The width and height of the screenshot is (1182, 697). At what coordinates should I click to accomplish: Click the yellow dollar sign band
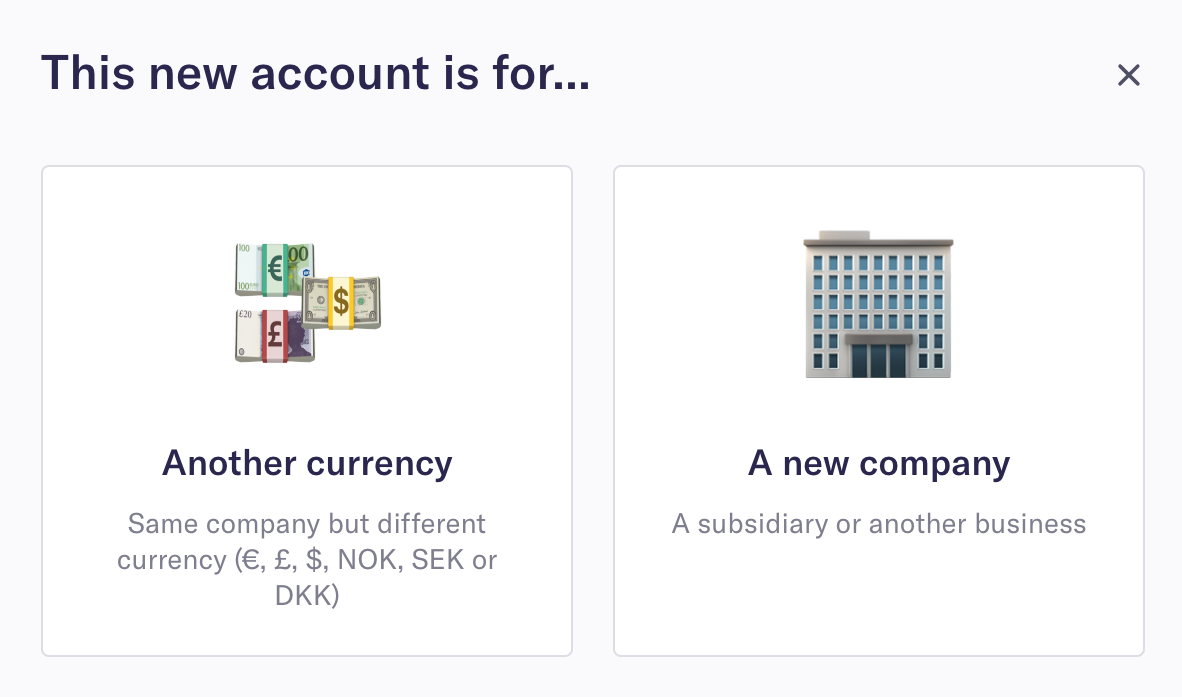pos(341,303)
